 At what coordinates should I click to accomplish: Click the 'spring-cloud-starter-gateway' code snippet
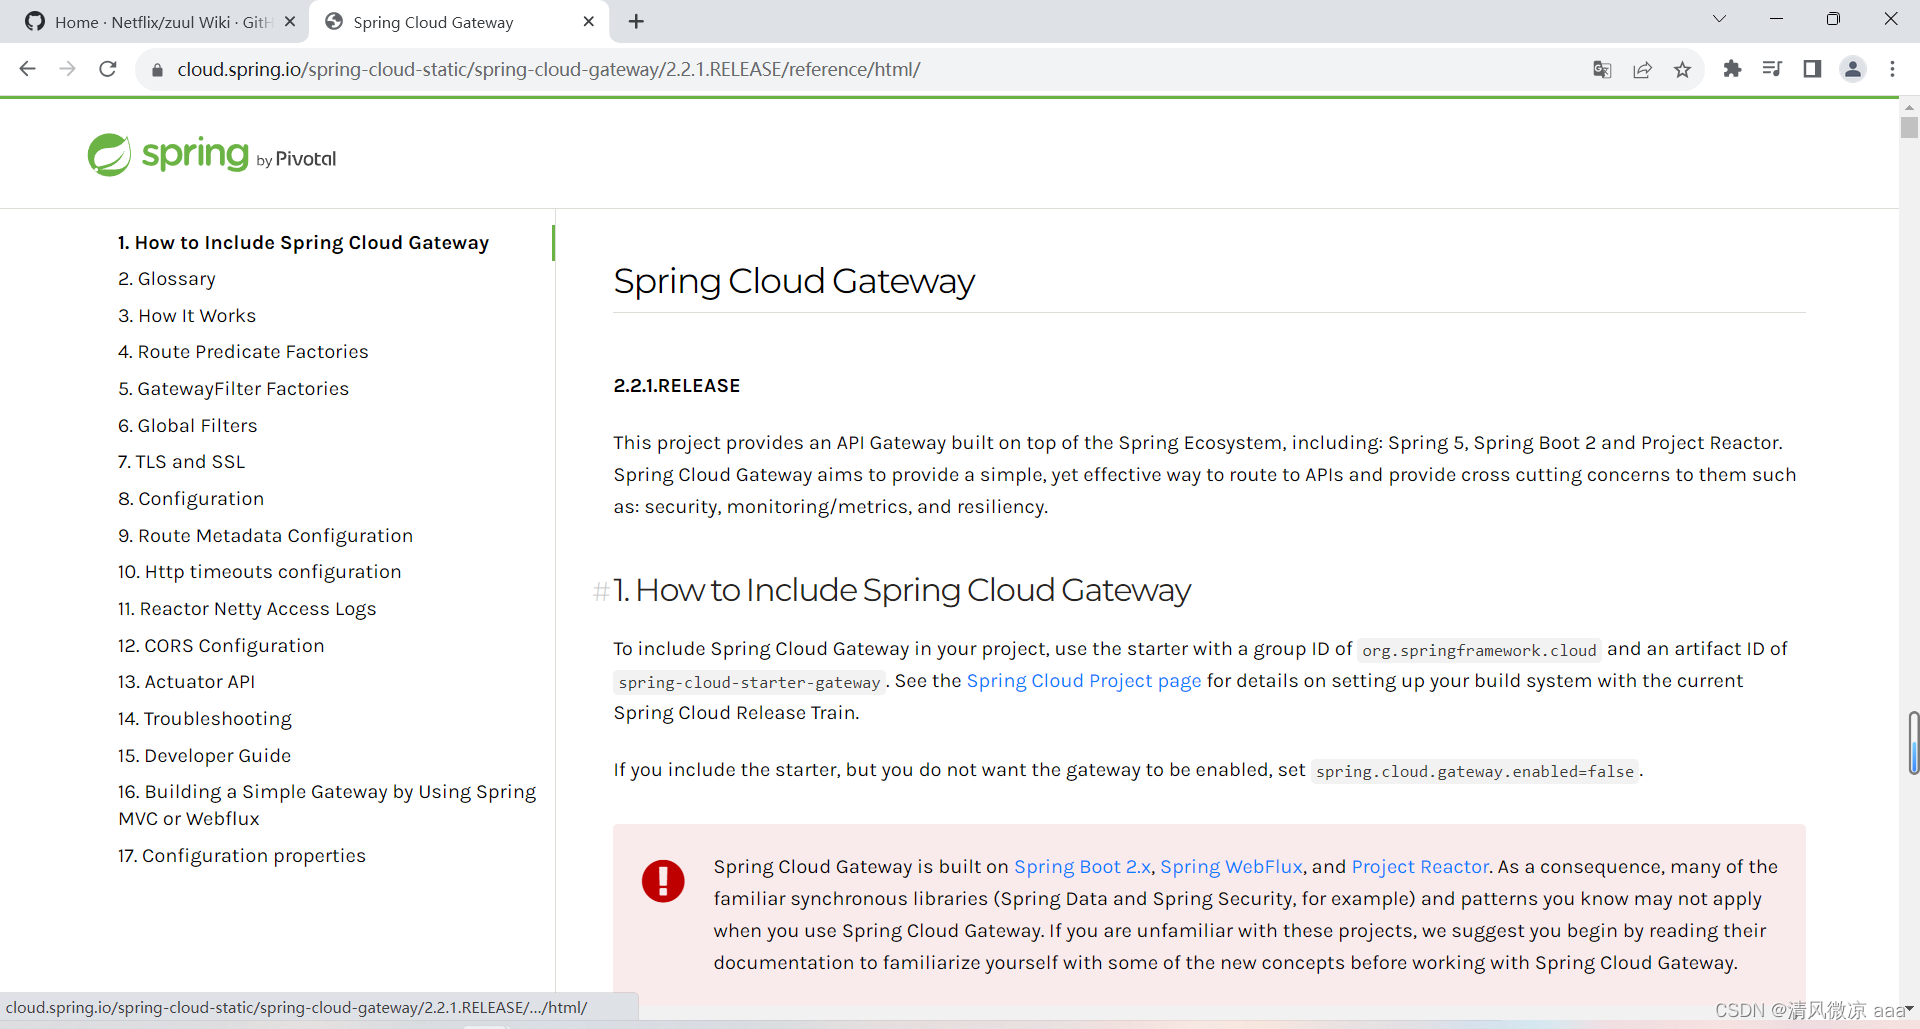click(749, 682)
